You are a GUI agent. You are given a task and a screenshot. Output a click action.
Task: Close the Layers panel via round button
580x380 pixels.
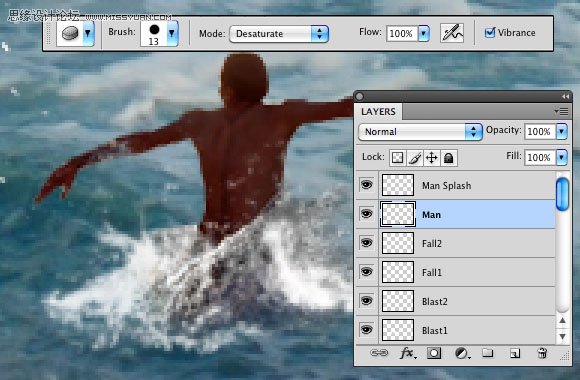pos(359,97)
